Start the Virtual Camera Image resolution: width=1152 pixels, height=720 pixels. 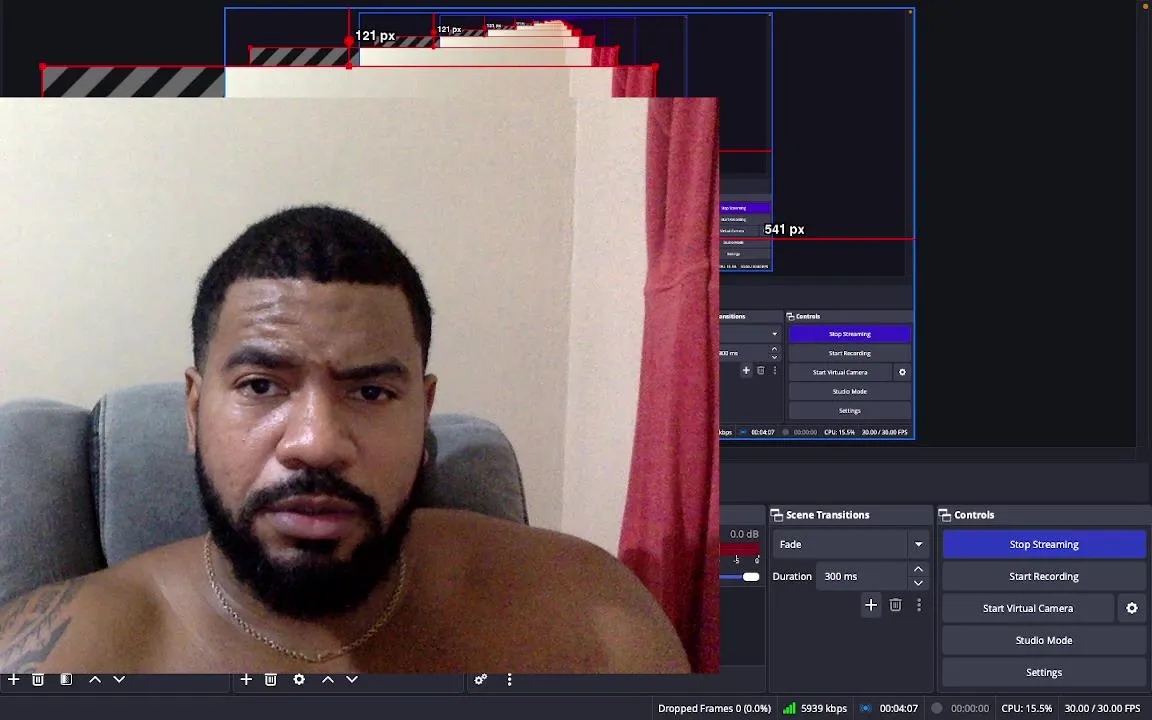pyautogui.click(x=1028, y=608)
